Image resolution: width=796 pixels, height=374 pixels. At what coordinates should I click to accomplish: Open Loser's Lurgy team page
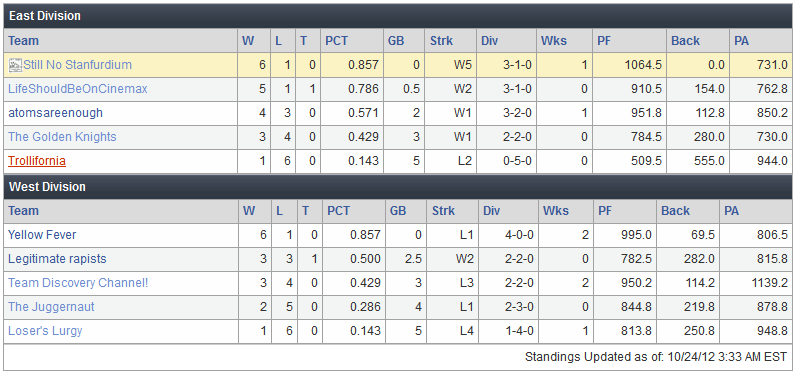[45, 331]
